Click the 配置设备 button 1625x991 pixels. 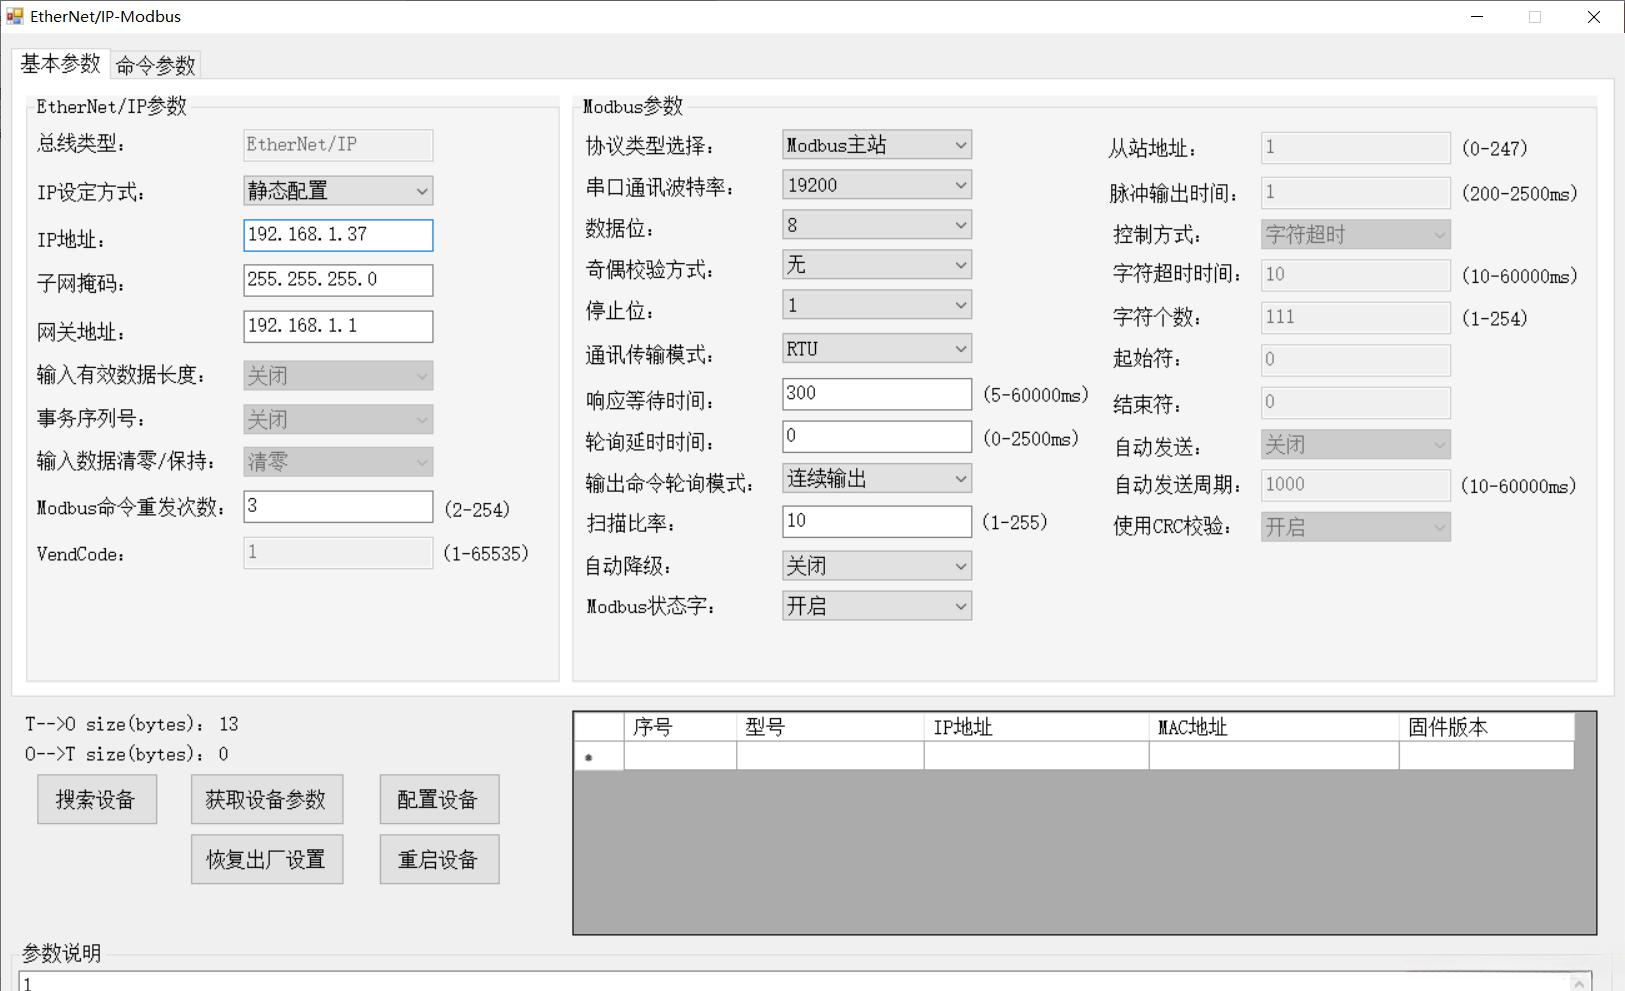pyautogui.click(x=439, y=799)
